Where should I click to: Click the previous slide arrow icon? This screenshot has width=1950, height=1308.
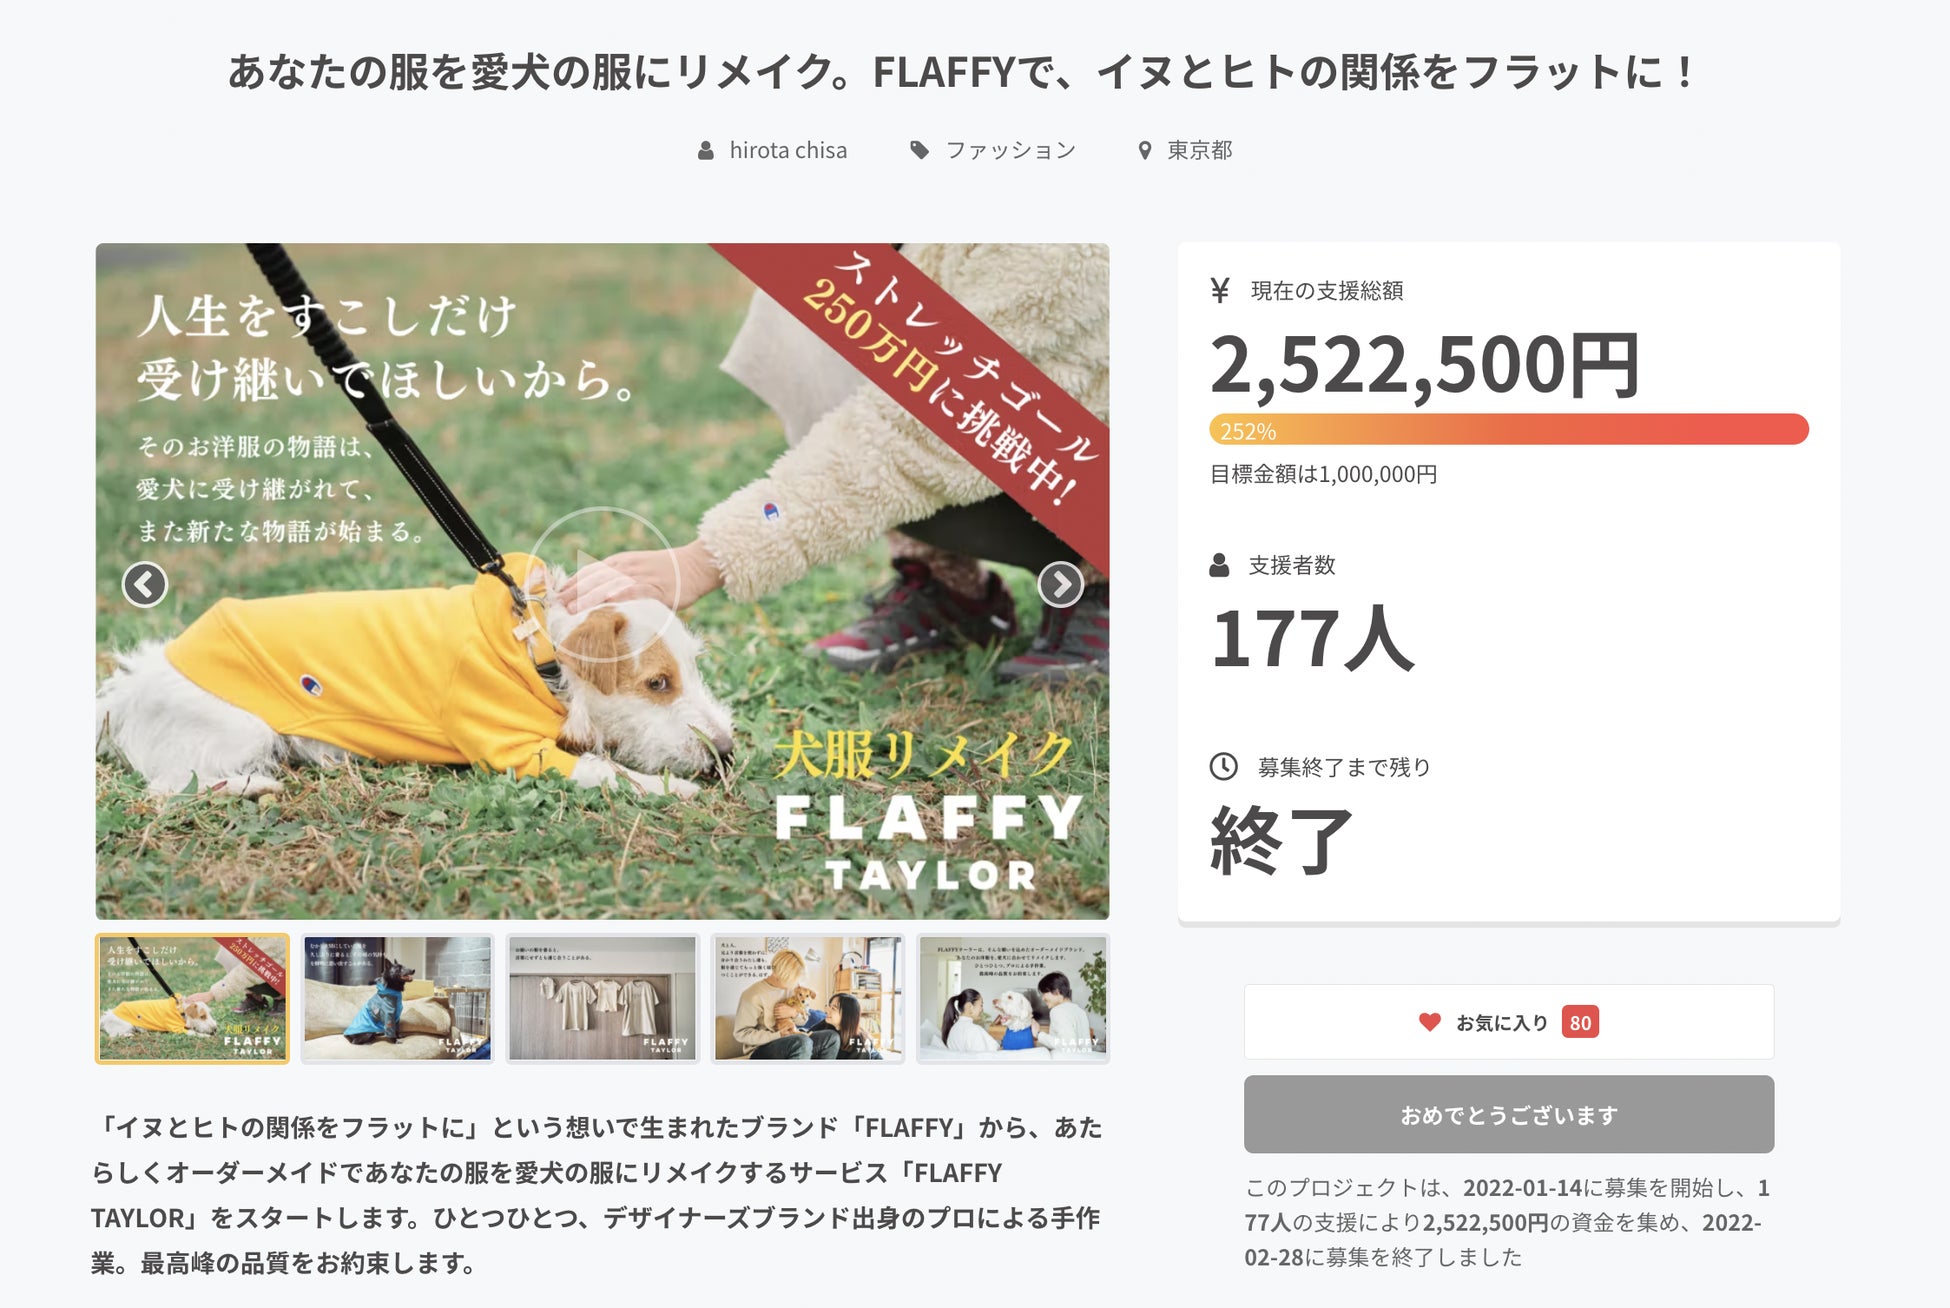pyautogui.click(x=145, y=584)
